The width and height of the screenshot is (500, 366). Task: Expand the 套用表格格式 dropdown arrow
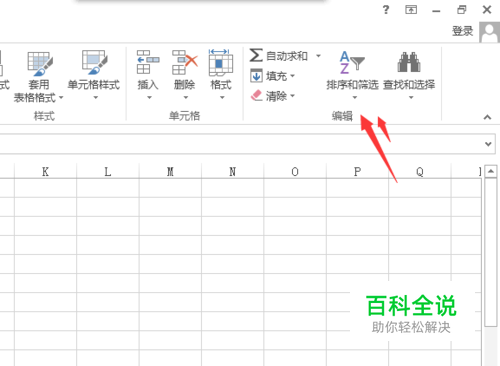(x=61, y=98)
